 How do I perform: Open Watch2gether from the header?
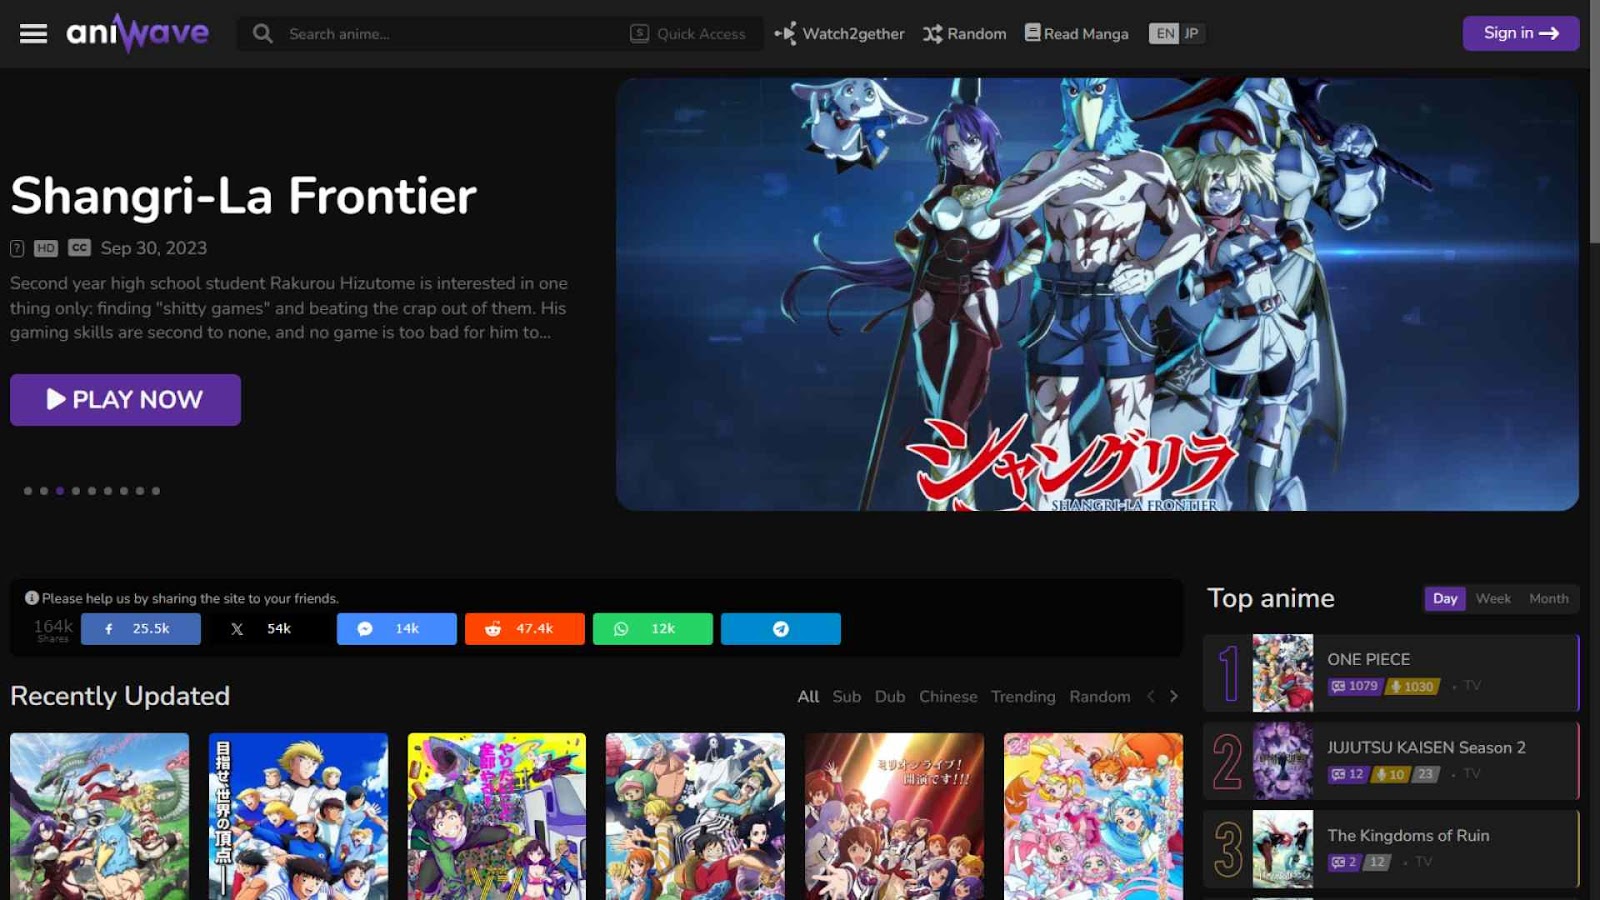pyautogui.click(x=840, y=34)
